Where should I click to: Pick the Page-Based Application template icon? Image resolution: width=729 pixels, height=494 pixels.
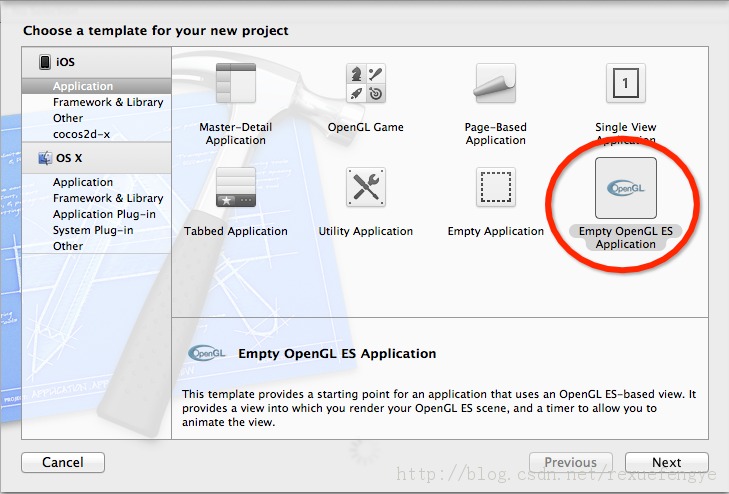[496, 83]
